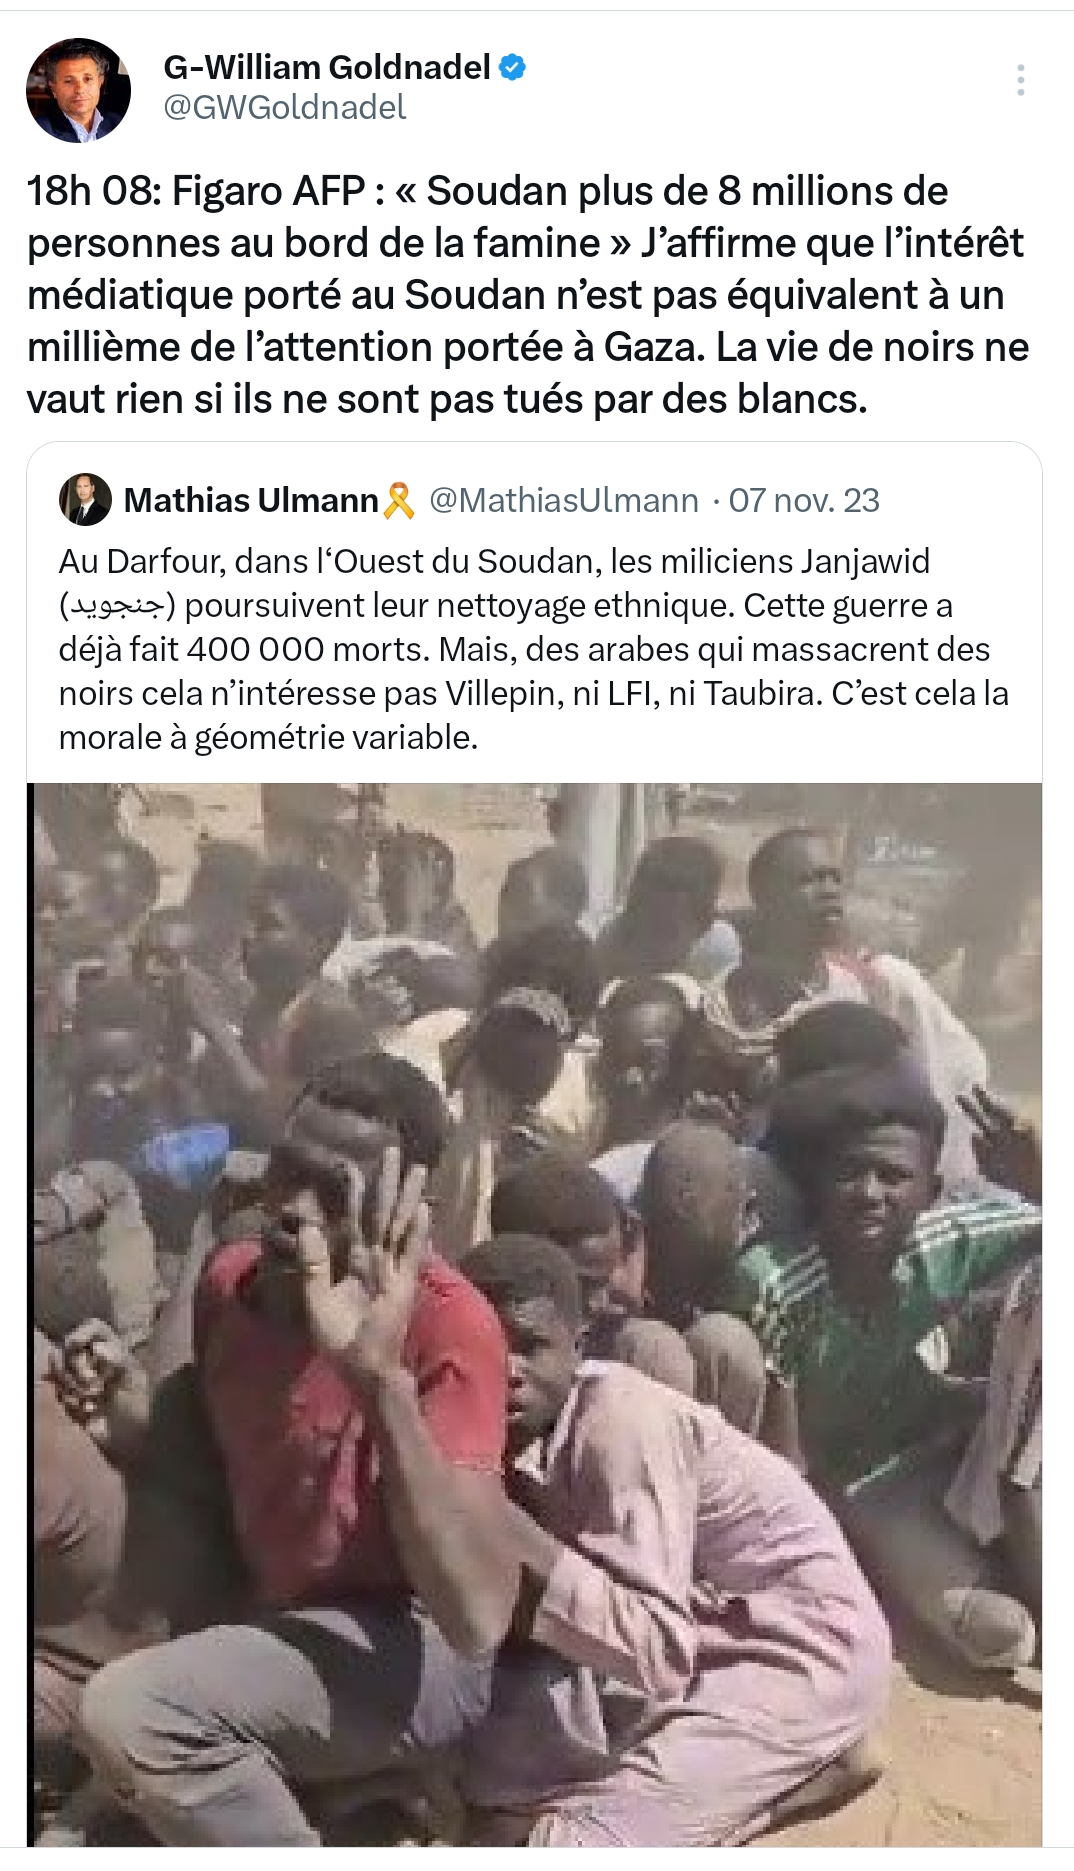Click the Arabic word جنجويد
Image resolution: width=1074 pixels, height=1871 pixels.
tap(117, 606)
